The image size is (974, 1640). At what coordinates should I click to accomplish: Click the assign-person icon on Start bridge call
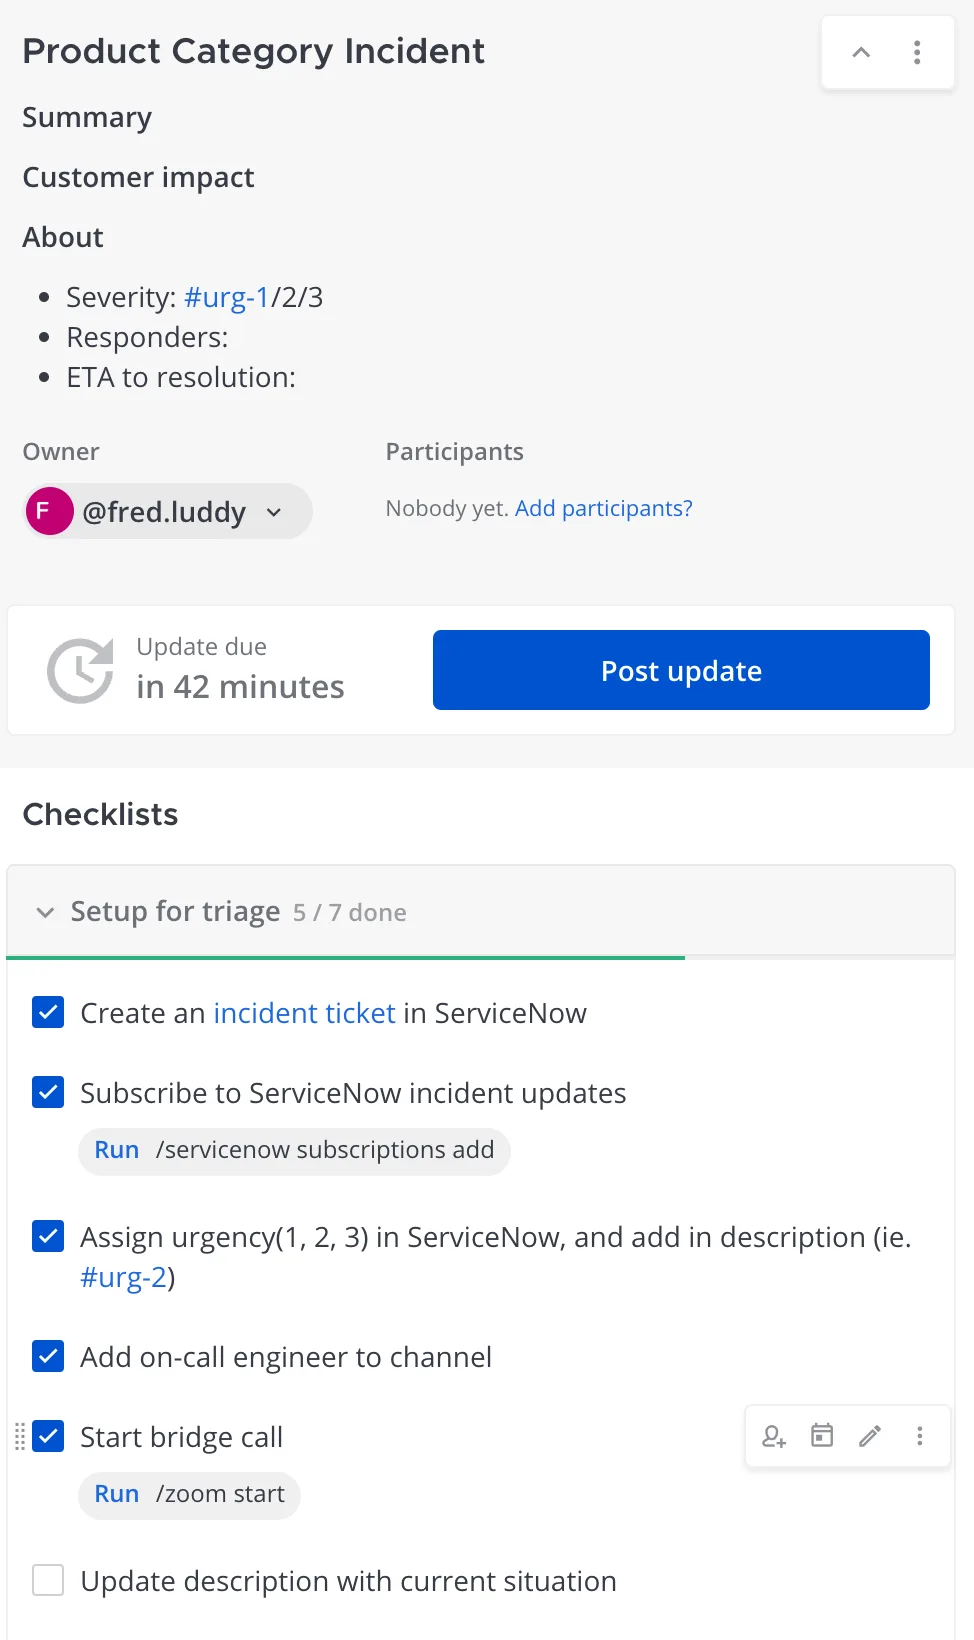click(x=774, y=1437)
